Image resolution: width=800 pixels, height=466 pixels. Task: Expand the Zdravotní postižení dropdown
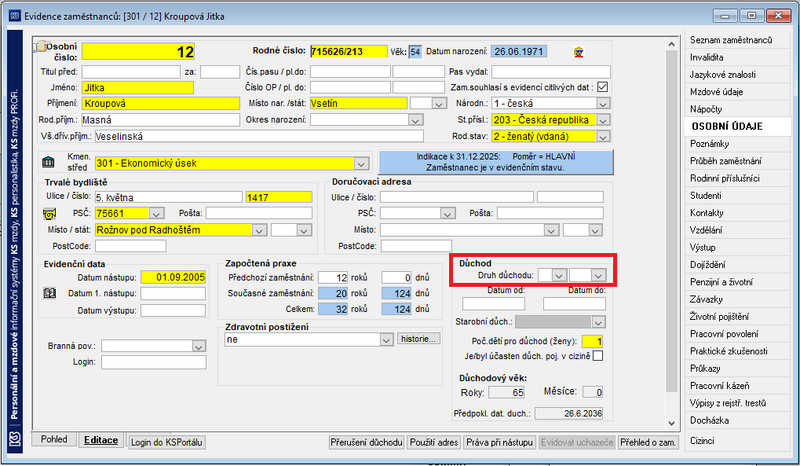point(387,340)
